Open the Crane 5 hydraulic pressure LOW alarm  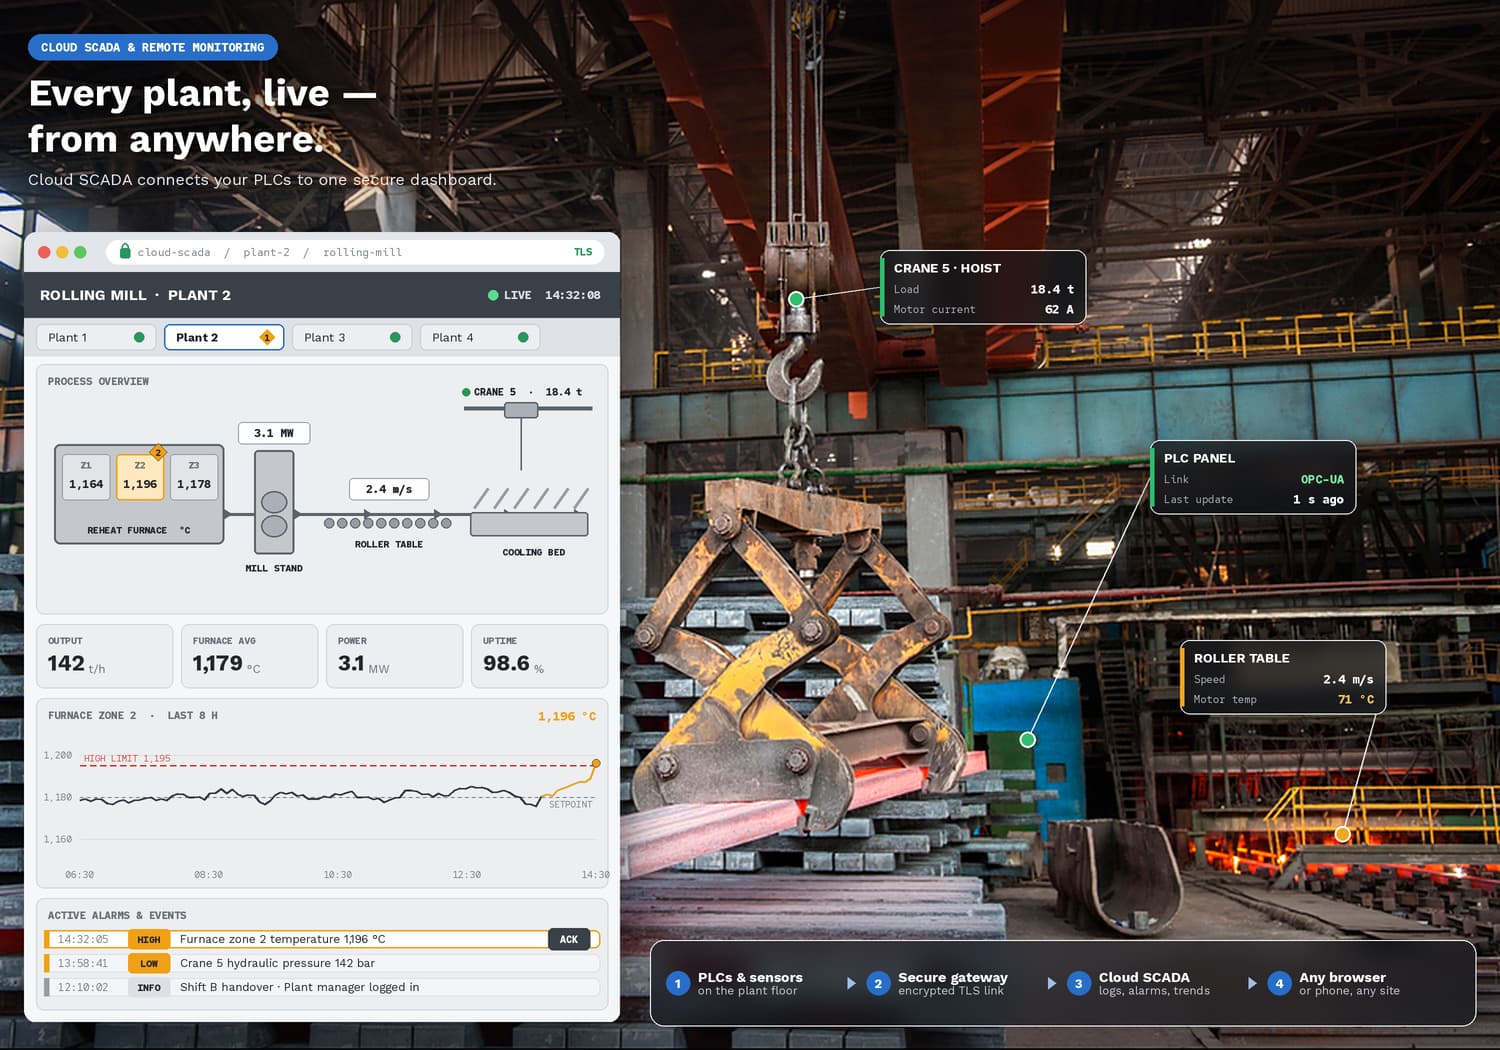pyautogui.click(x=322, y=963)
